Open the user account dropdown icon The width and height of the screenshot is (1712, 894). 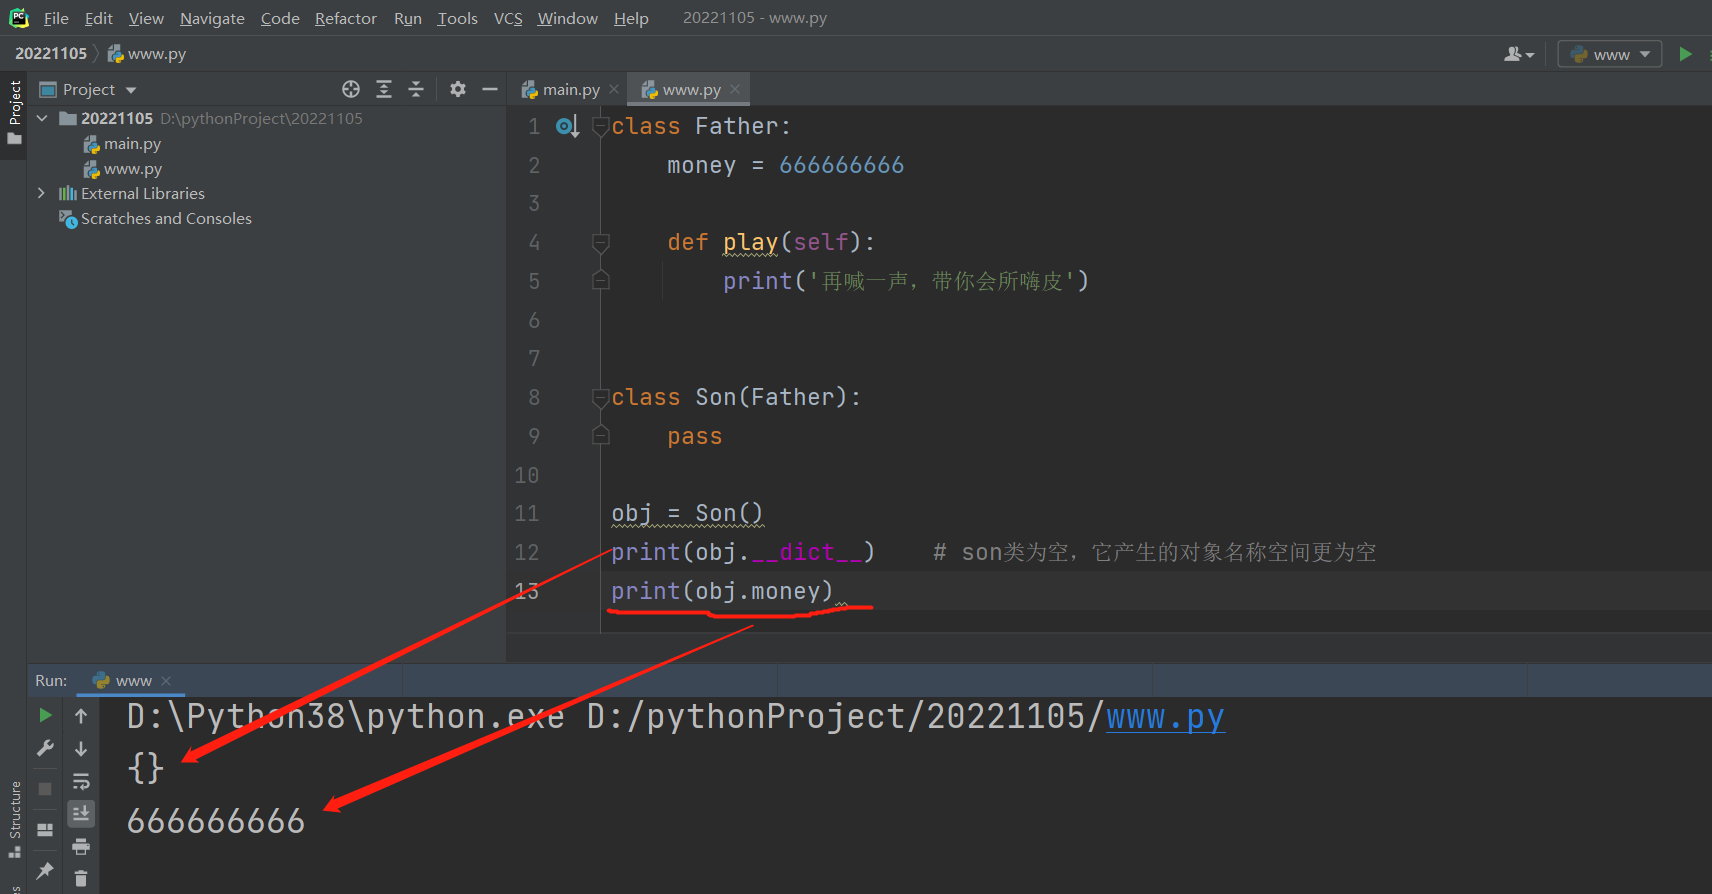(1519, 54)
